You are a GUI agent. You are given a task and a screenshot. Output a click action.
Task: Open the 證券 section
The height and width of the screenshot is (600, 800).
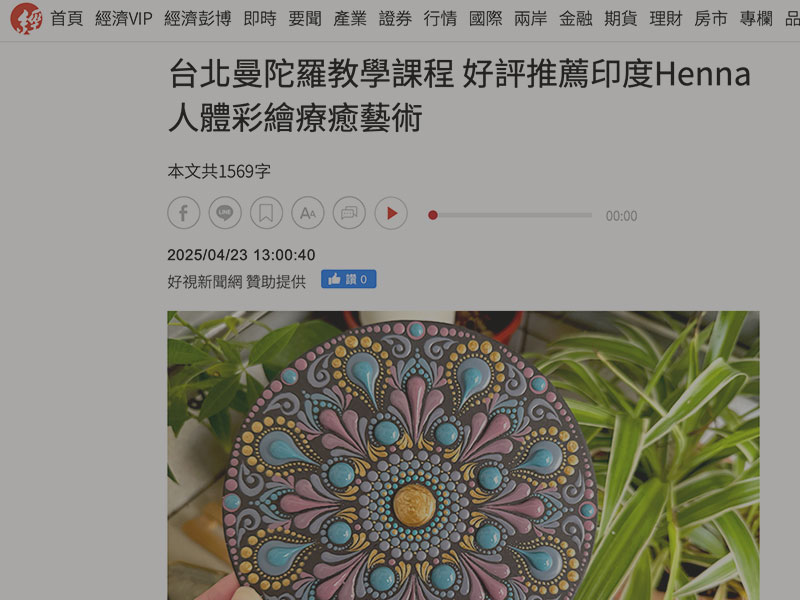click(395, 19)
